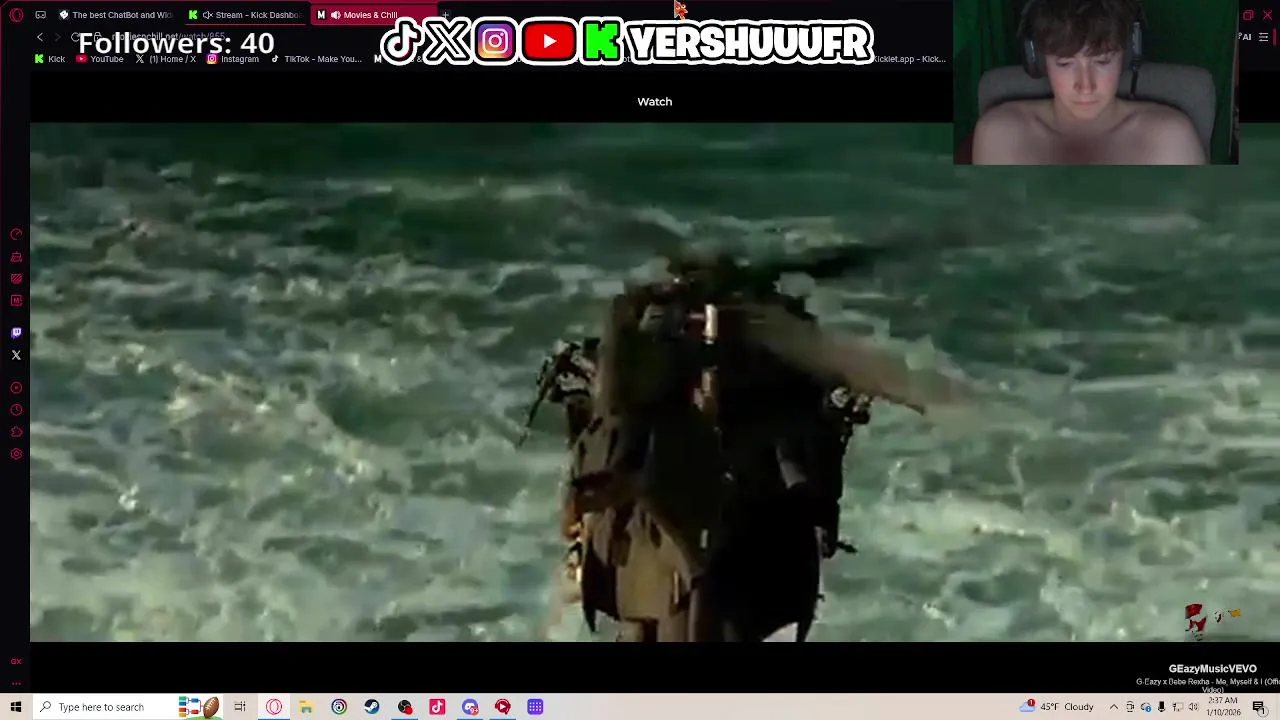Open Discord from the taskbar
1280x720 pixels.
pyautogui.click(x=470, y=707)
